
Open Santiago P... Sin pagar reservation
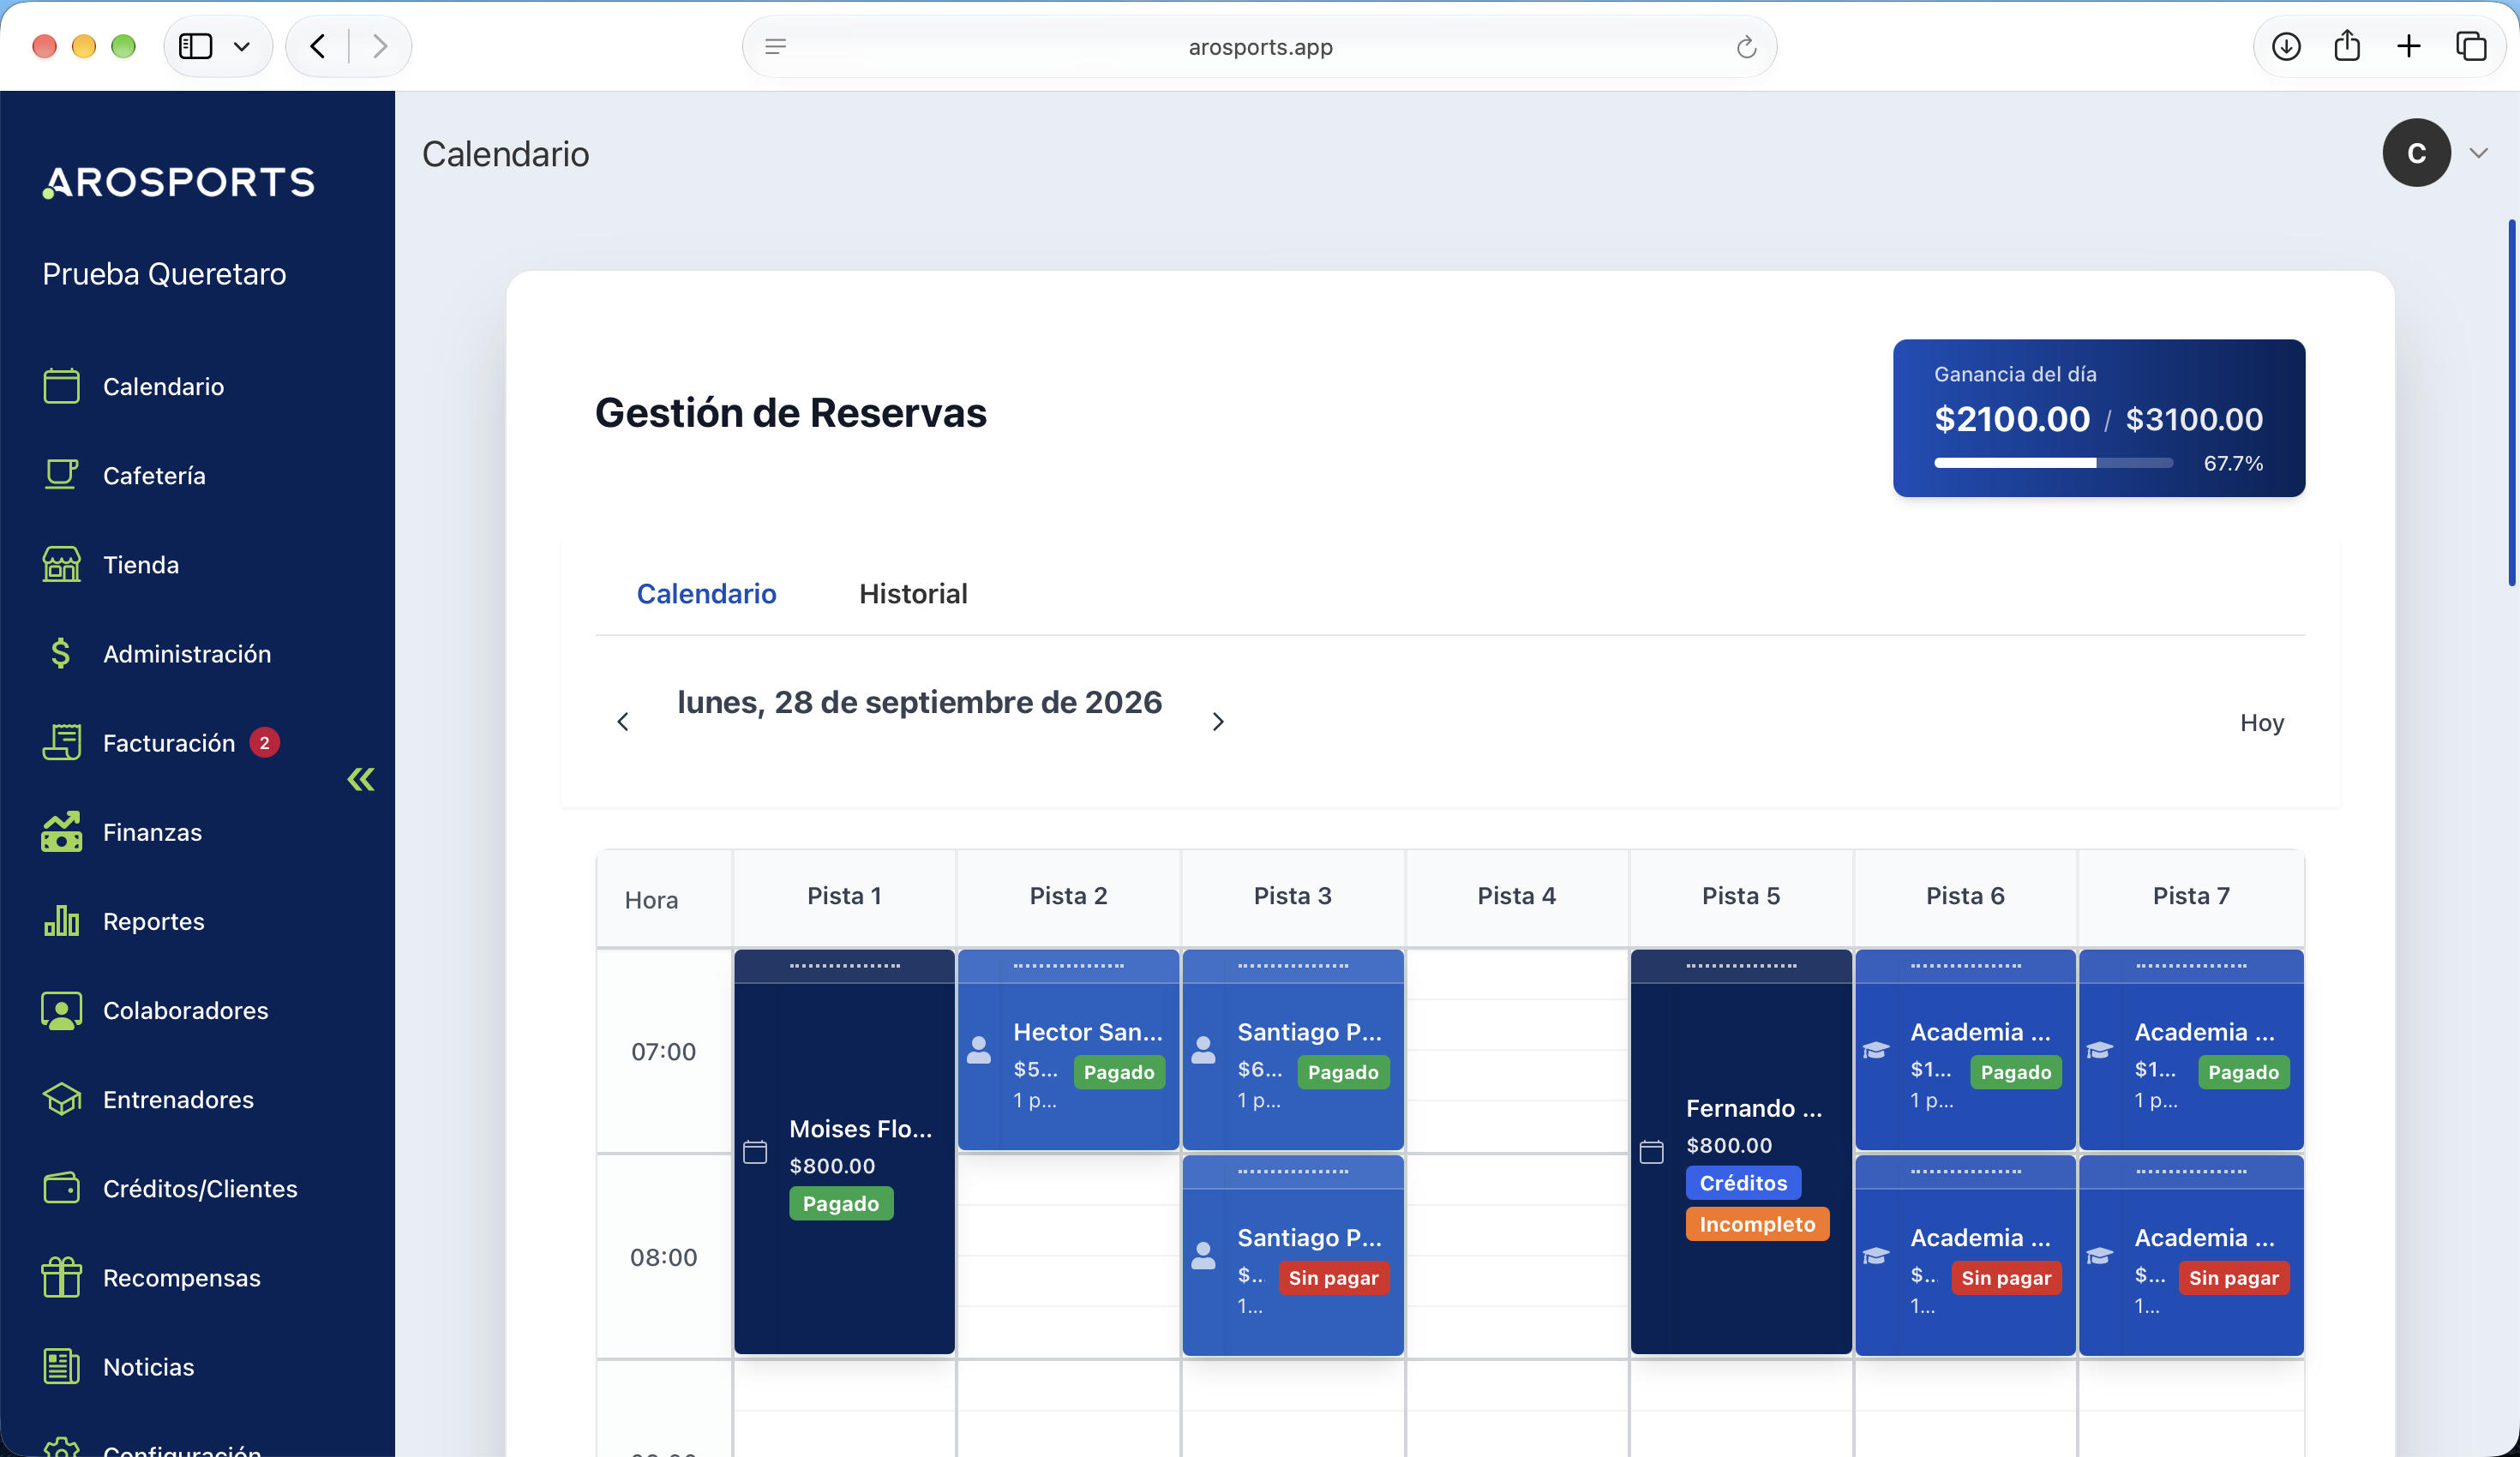coord(1292,1256)
